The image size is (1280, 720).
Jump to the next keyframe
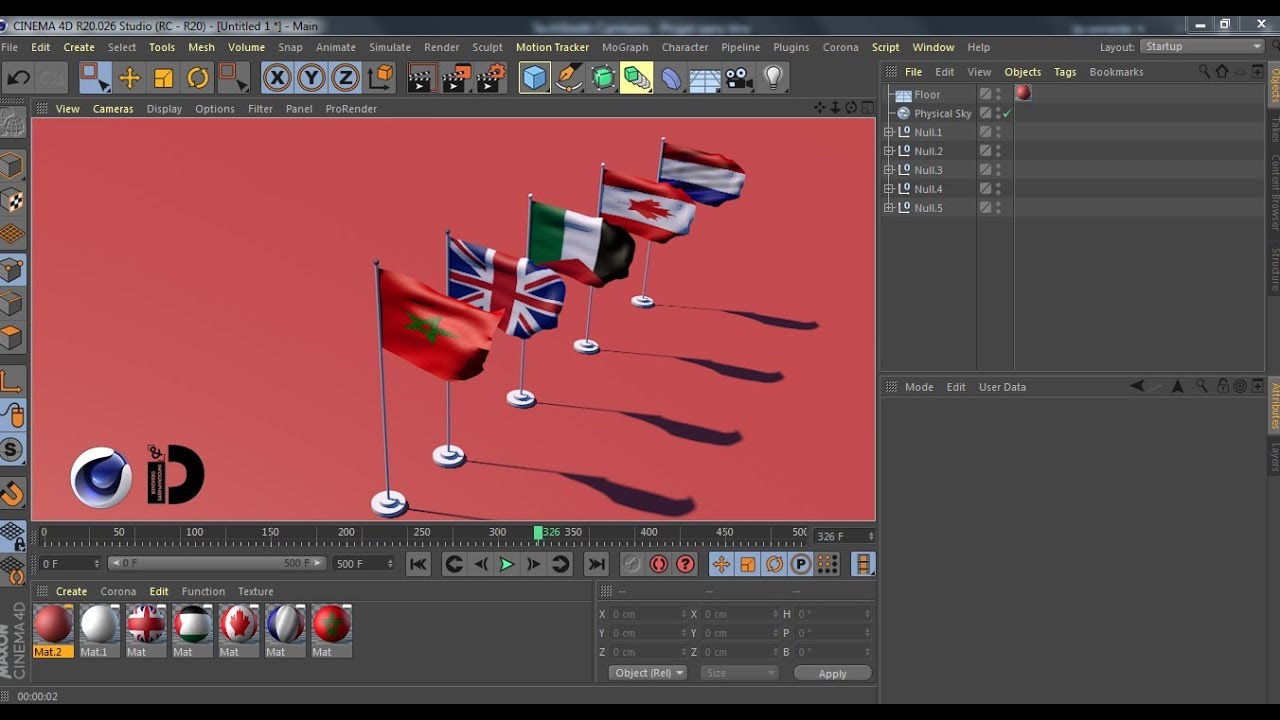click(x=560, y=564)
